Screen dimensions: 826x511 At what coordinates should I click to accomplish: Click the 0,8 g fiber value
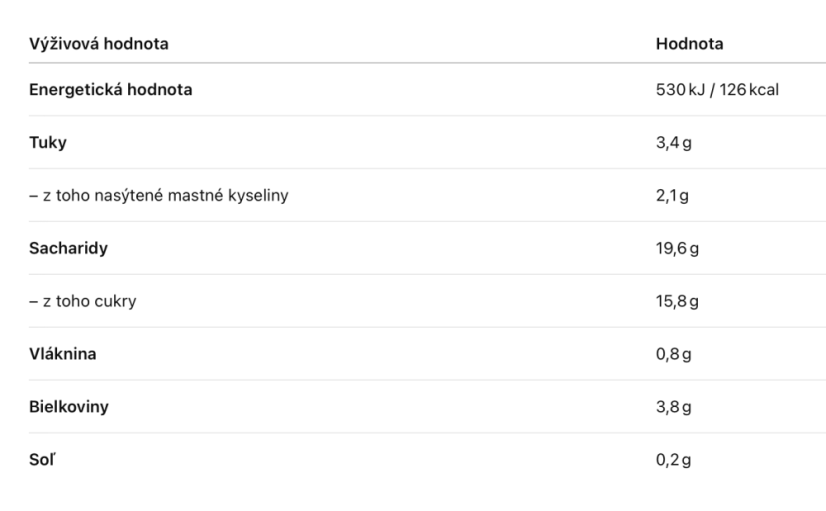(x=674, y=354)
